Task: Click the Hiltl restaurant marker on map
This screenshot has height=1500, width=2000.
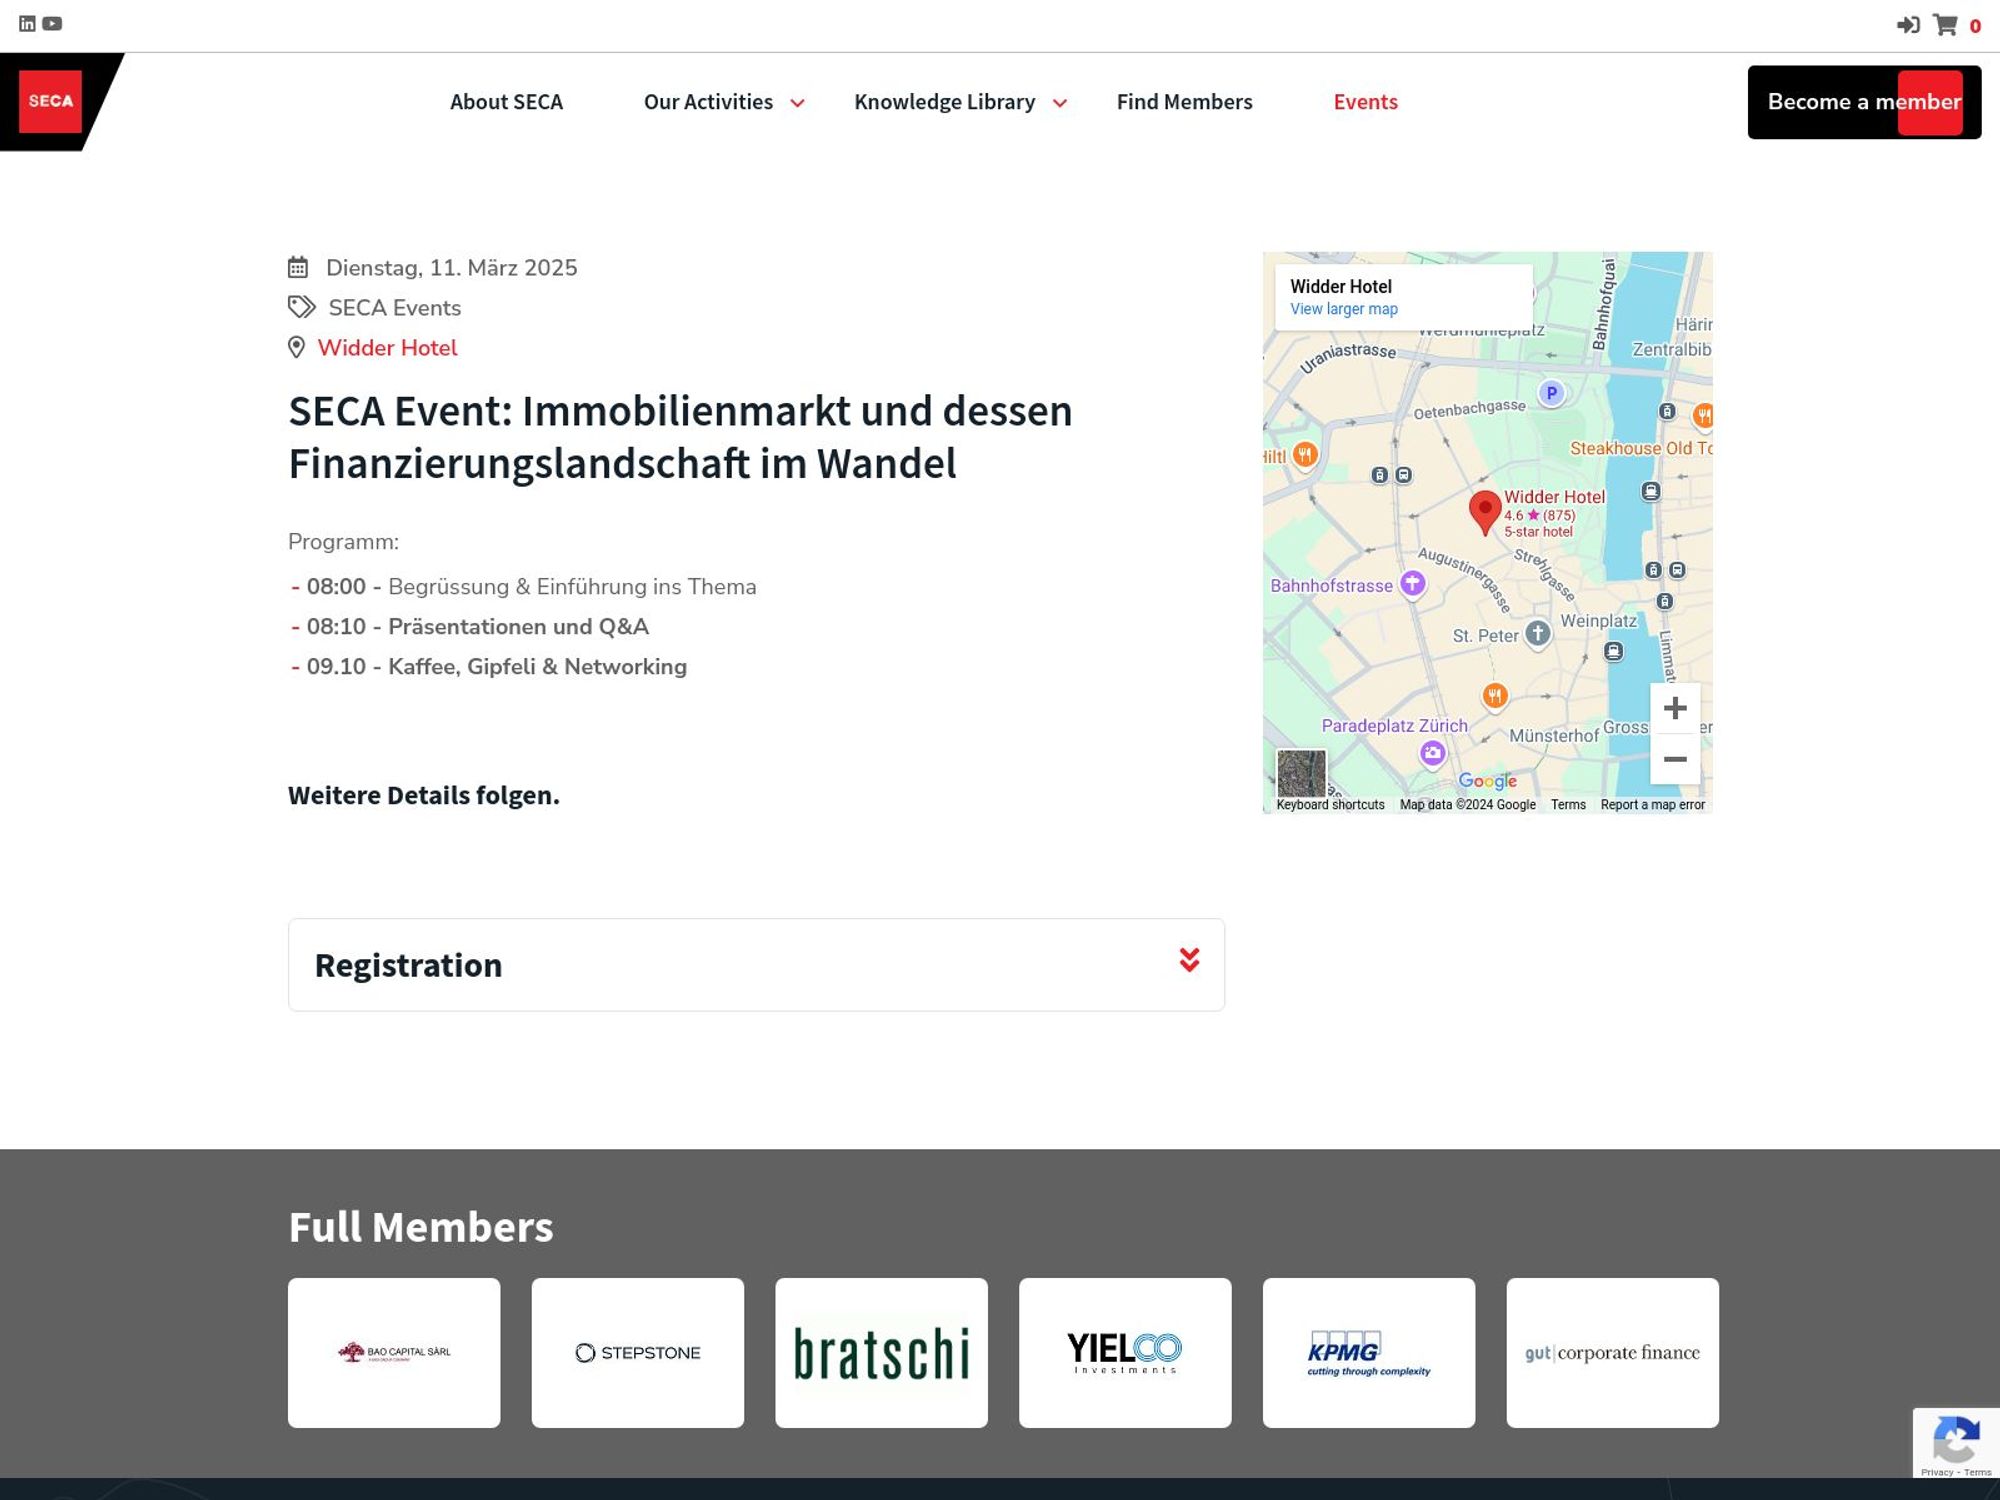Action: coord(1304,455)
